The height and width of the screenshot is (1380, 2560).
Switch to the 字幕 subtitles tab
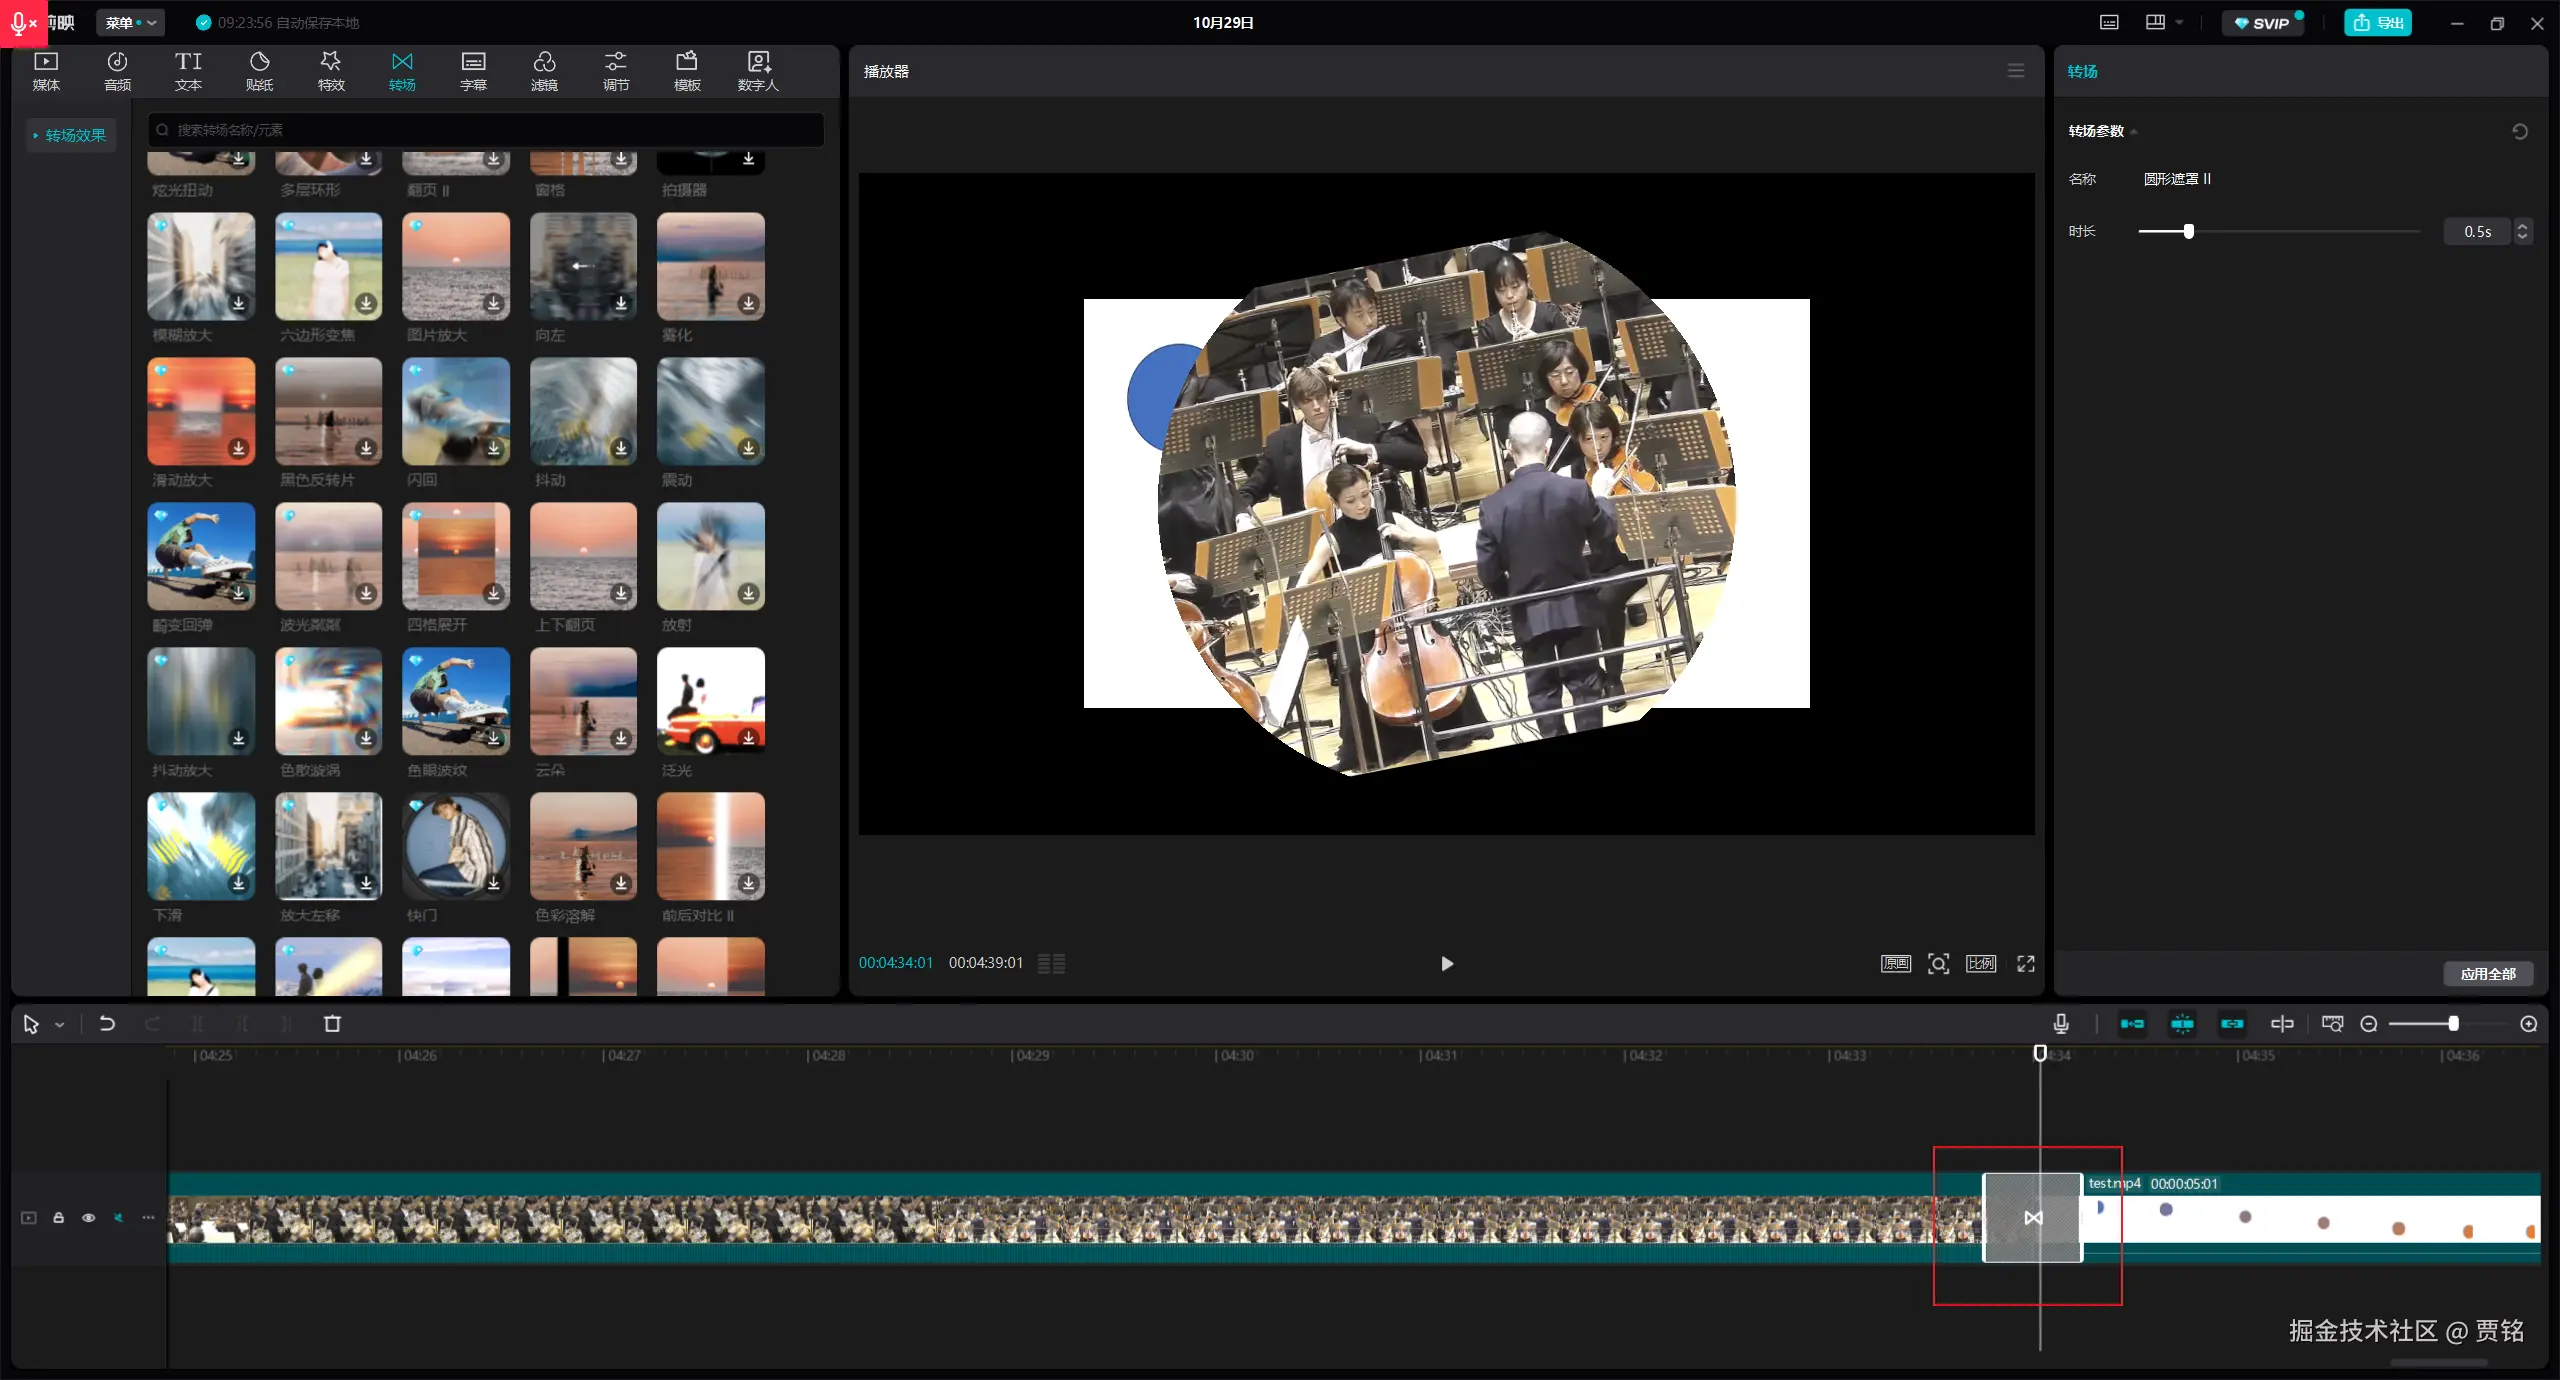click(473, 71)
